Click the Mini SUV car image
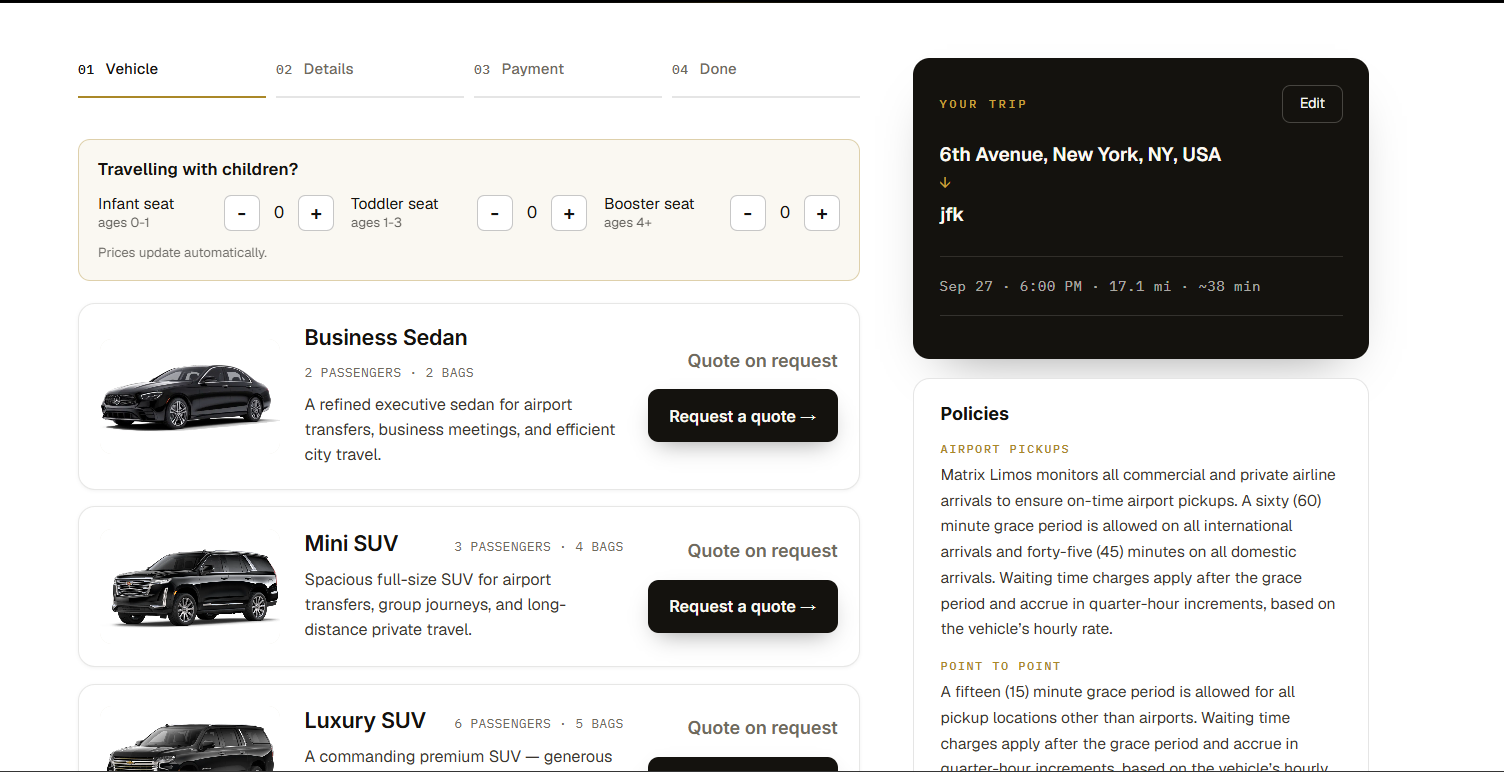 click(x=194, y=587)
